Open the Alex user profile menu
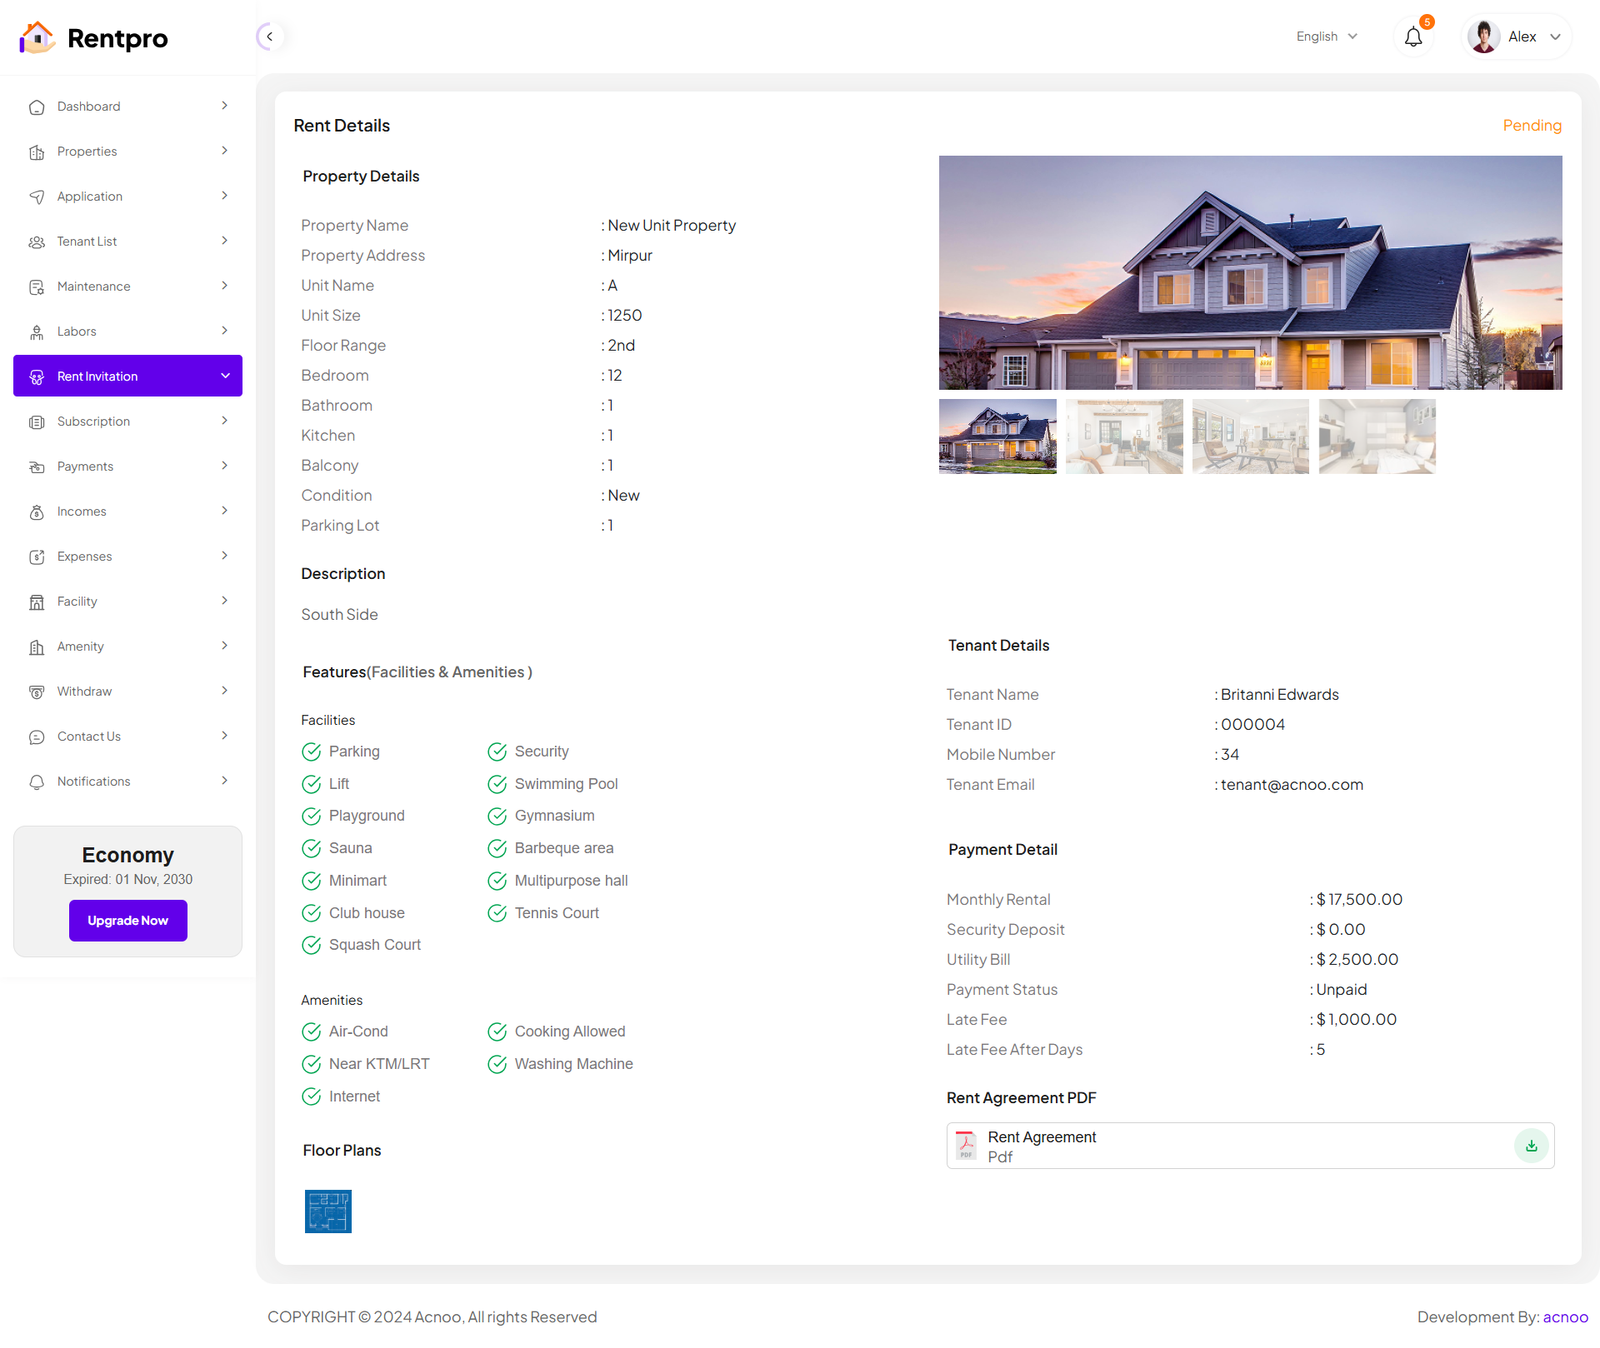Screen dimensions: 1600x1348 tap(1516, 37)
